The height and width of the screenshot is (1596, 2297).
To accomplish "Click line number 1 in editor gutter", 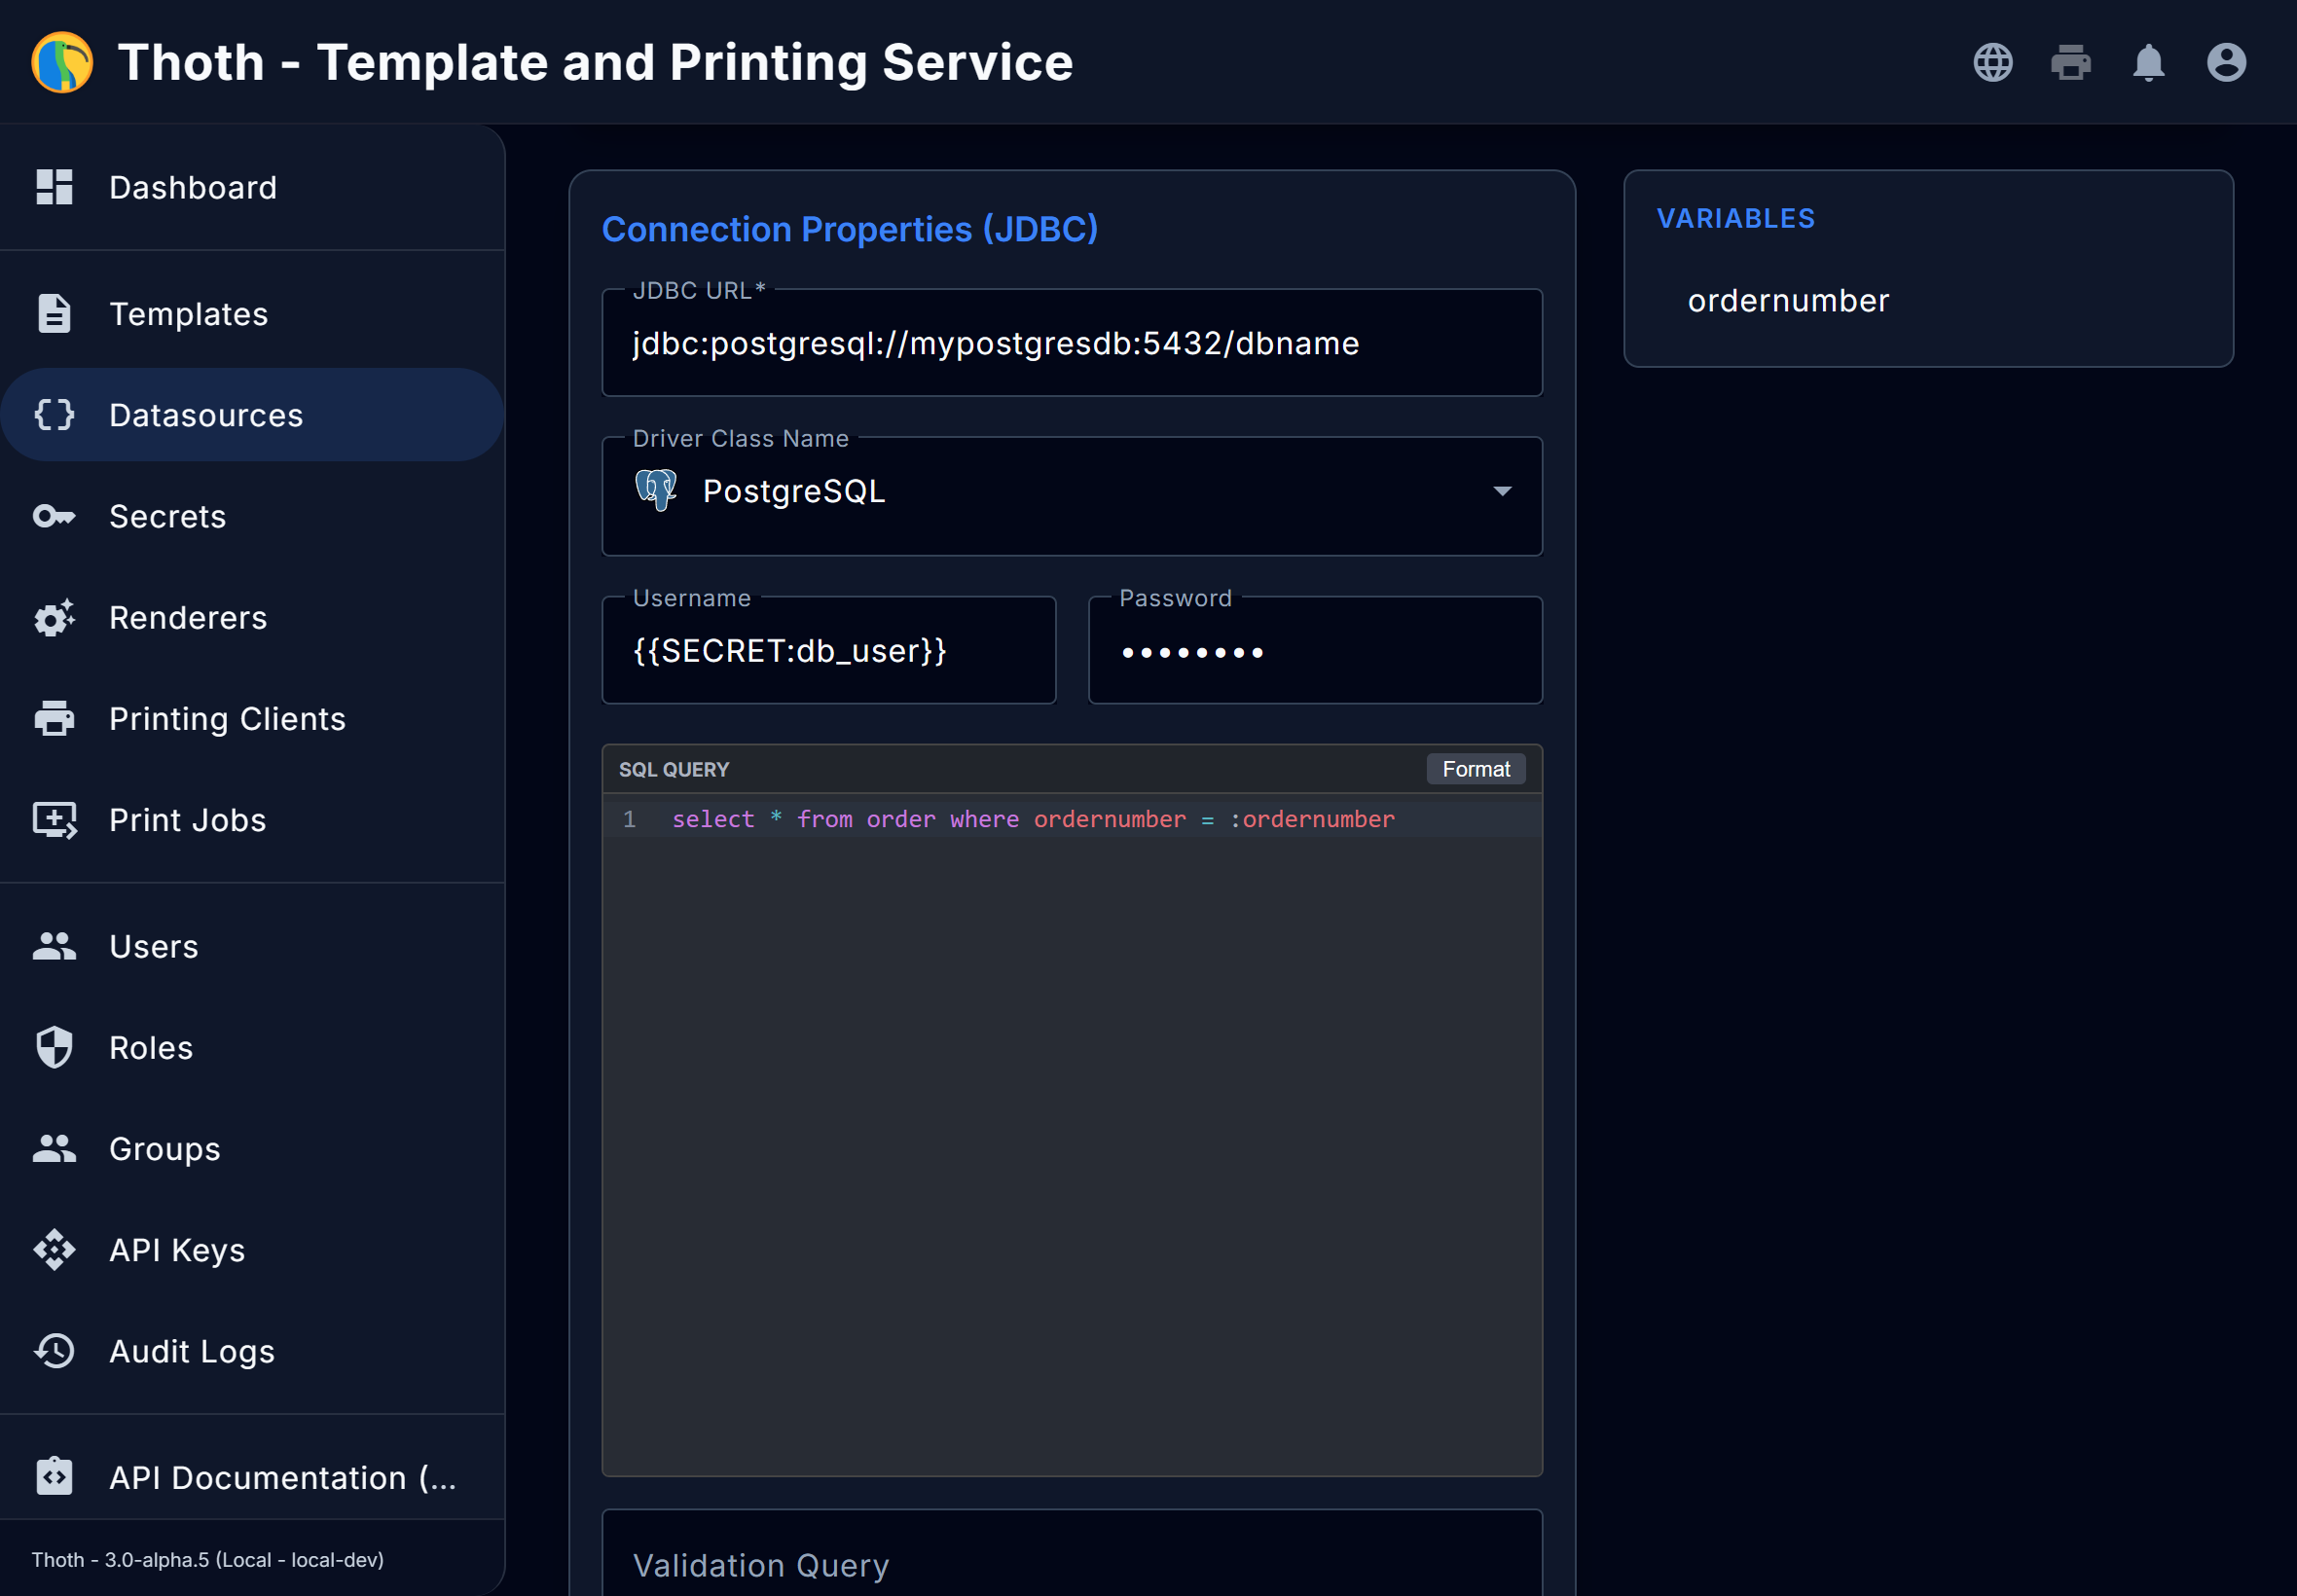I will (x=630, y=819).
